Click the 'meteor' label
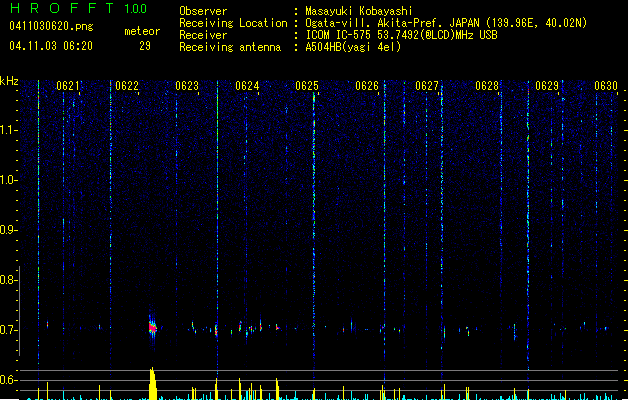This screenshot has width=629, height=400. (x=142, y=31)
